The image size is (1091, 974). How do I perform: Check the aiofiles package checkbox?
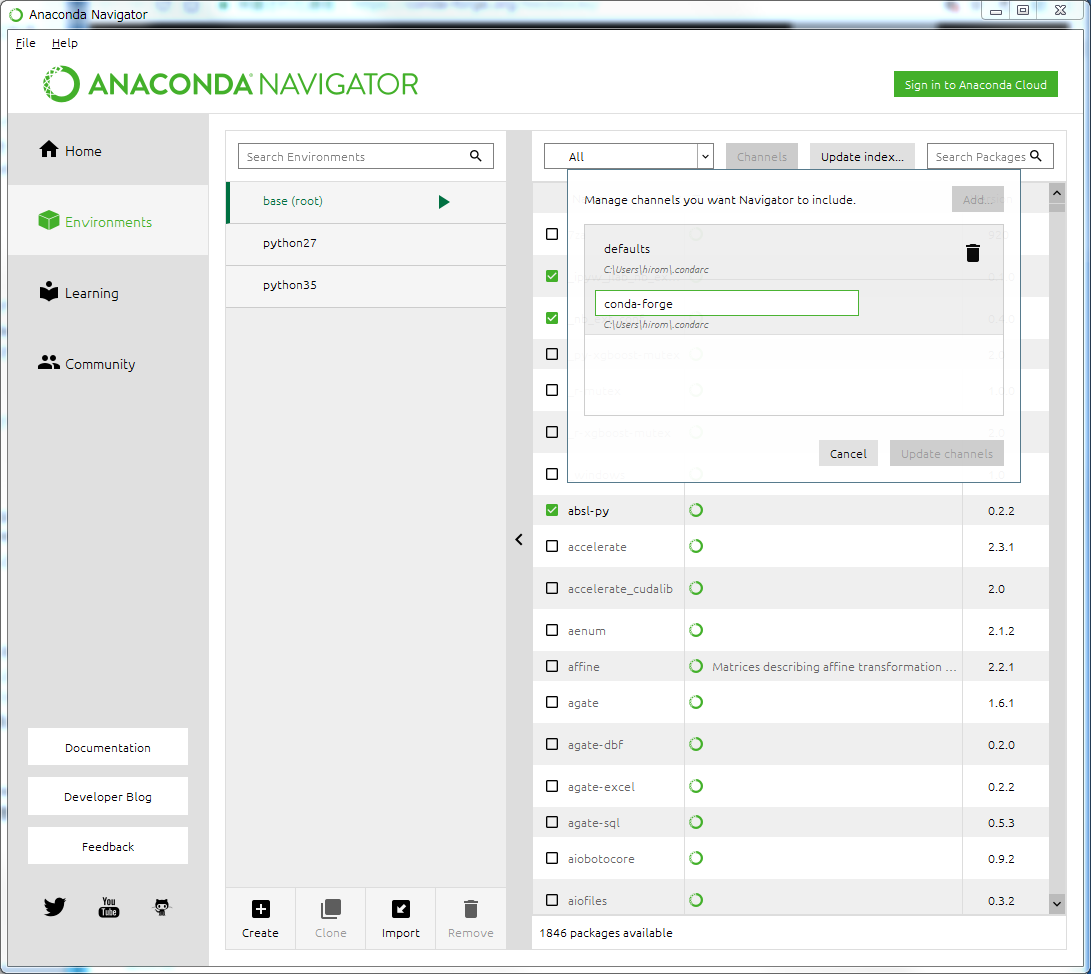(x=552, y=900)
